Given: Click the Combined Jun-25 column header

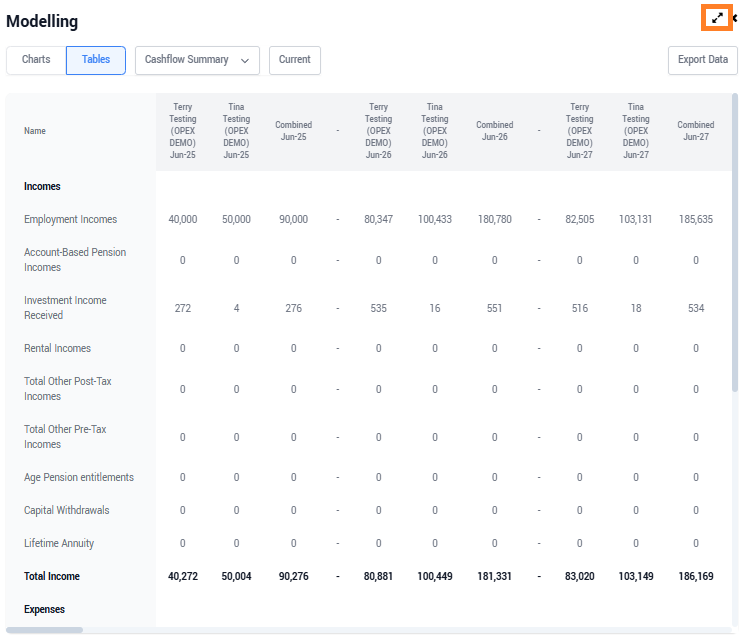Looking at the screenshot, I should [x=293, y=131].
